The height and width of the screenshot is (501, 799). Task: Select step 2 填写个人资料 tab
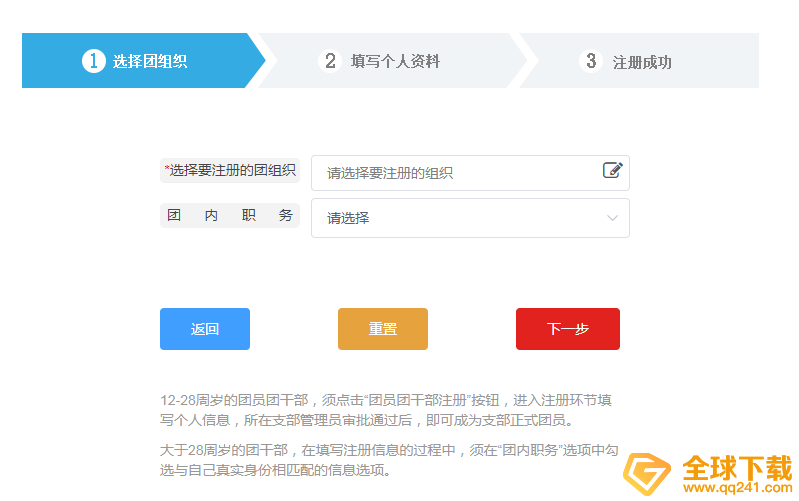392,61
